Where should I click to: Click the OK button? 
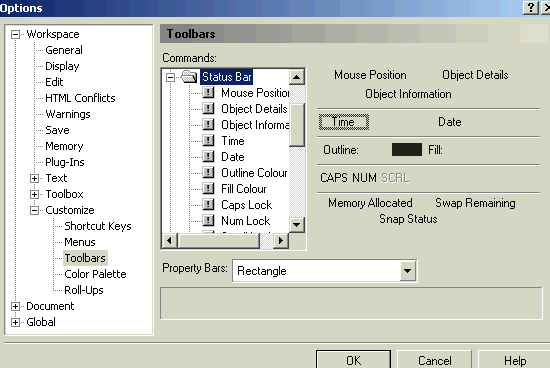[x=354, y=360]
